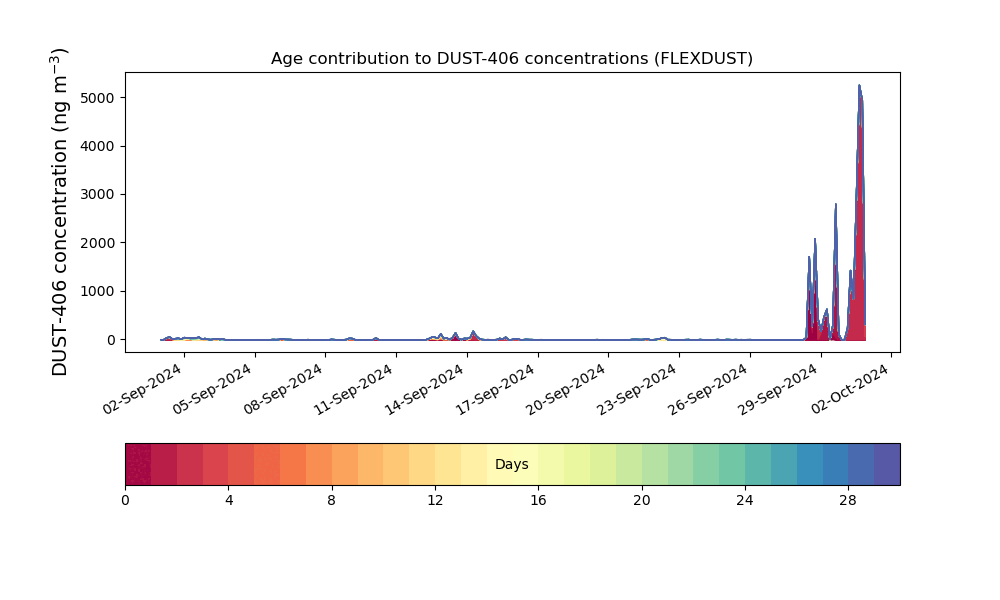This screenshot has height=600, width=1000.
Task: Click the colorbar tick label 4
Action: [x=229, y=501]
